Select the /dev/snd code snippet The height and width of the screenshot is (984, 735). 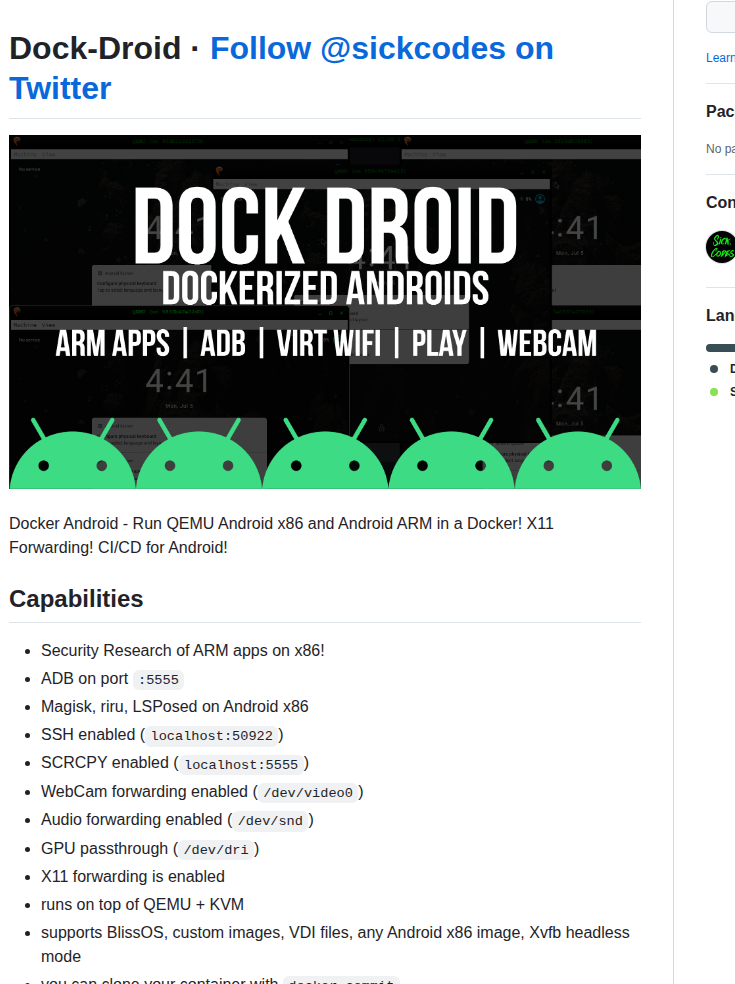tap(270, 821)
